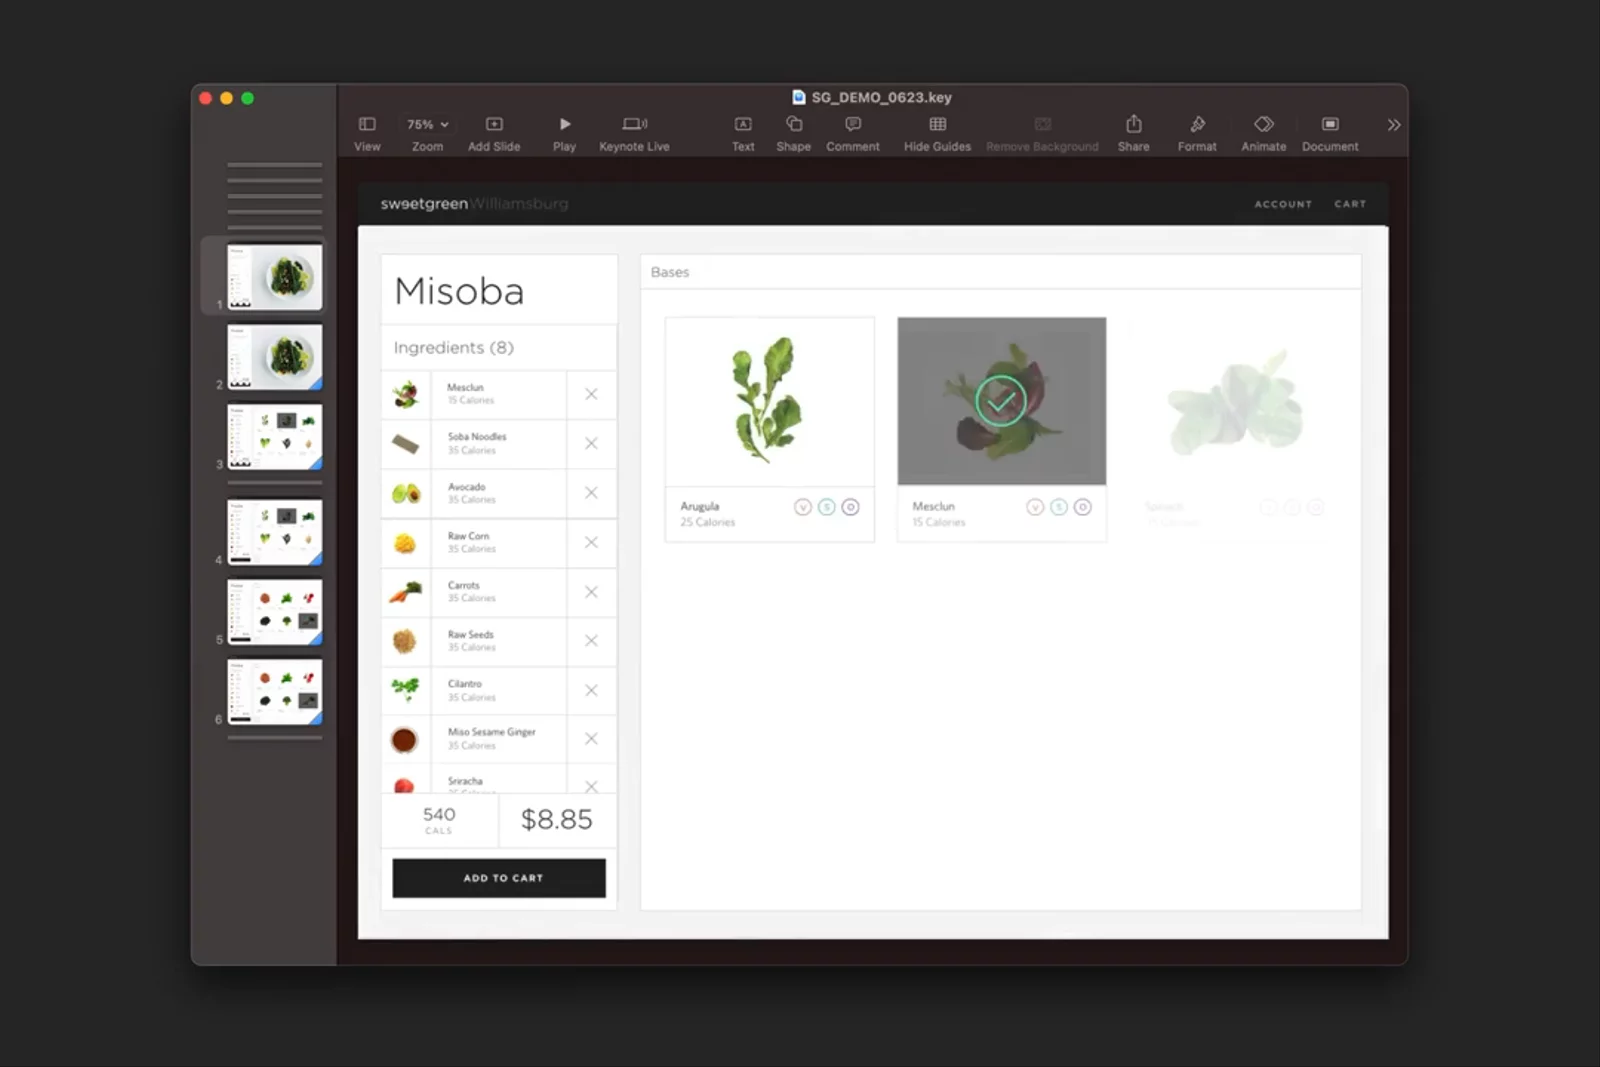Remove Raw Corn from the ingredients list
The height and width of the screenshot is (1067, 1600).
tap(591, 542)
